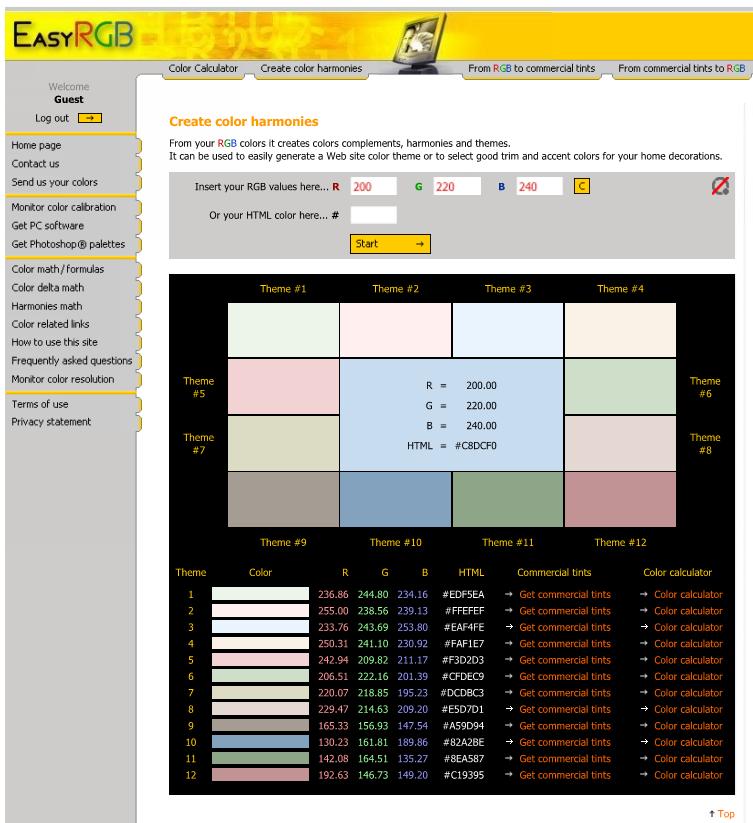The image size is (753, 823).
Task: Open Color calculator link for theme 12
Action: coord(687,775)
